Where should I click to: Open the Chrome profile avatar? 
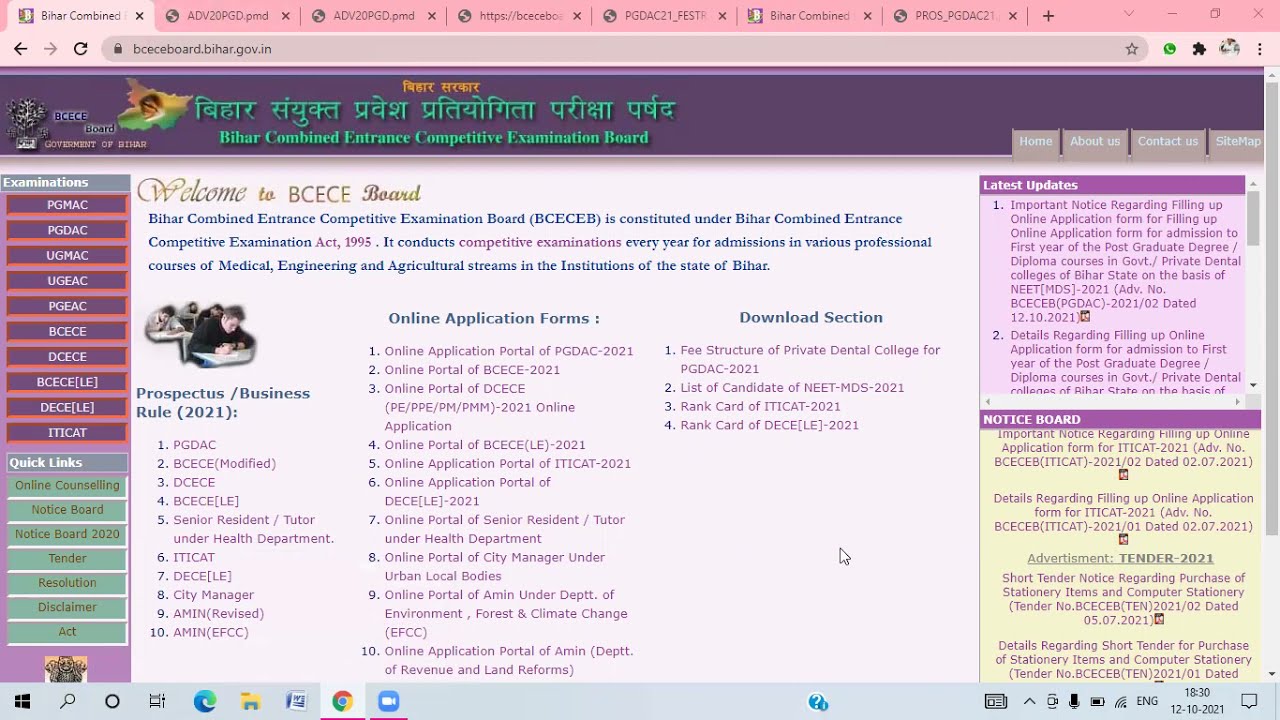[x=1229, y=49]
